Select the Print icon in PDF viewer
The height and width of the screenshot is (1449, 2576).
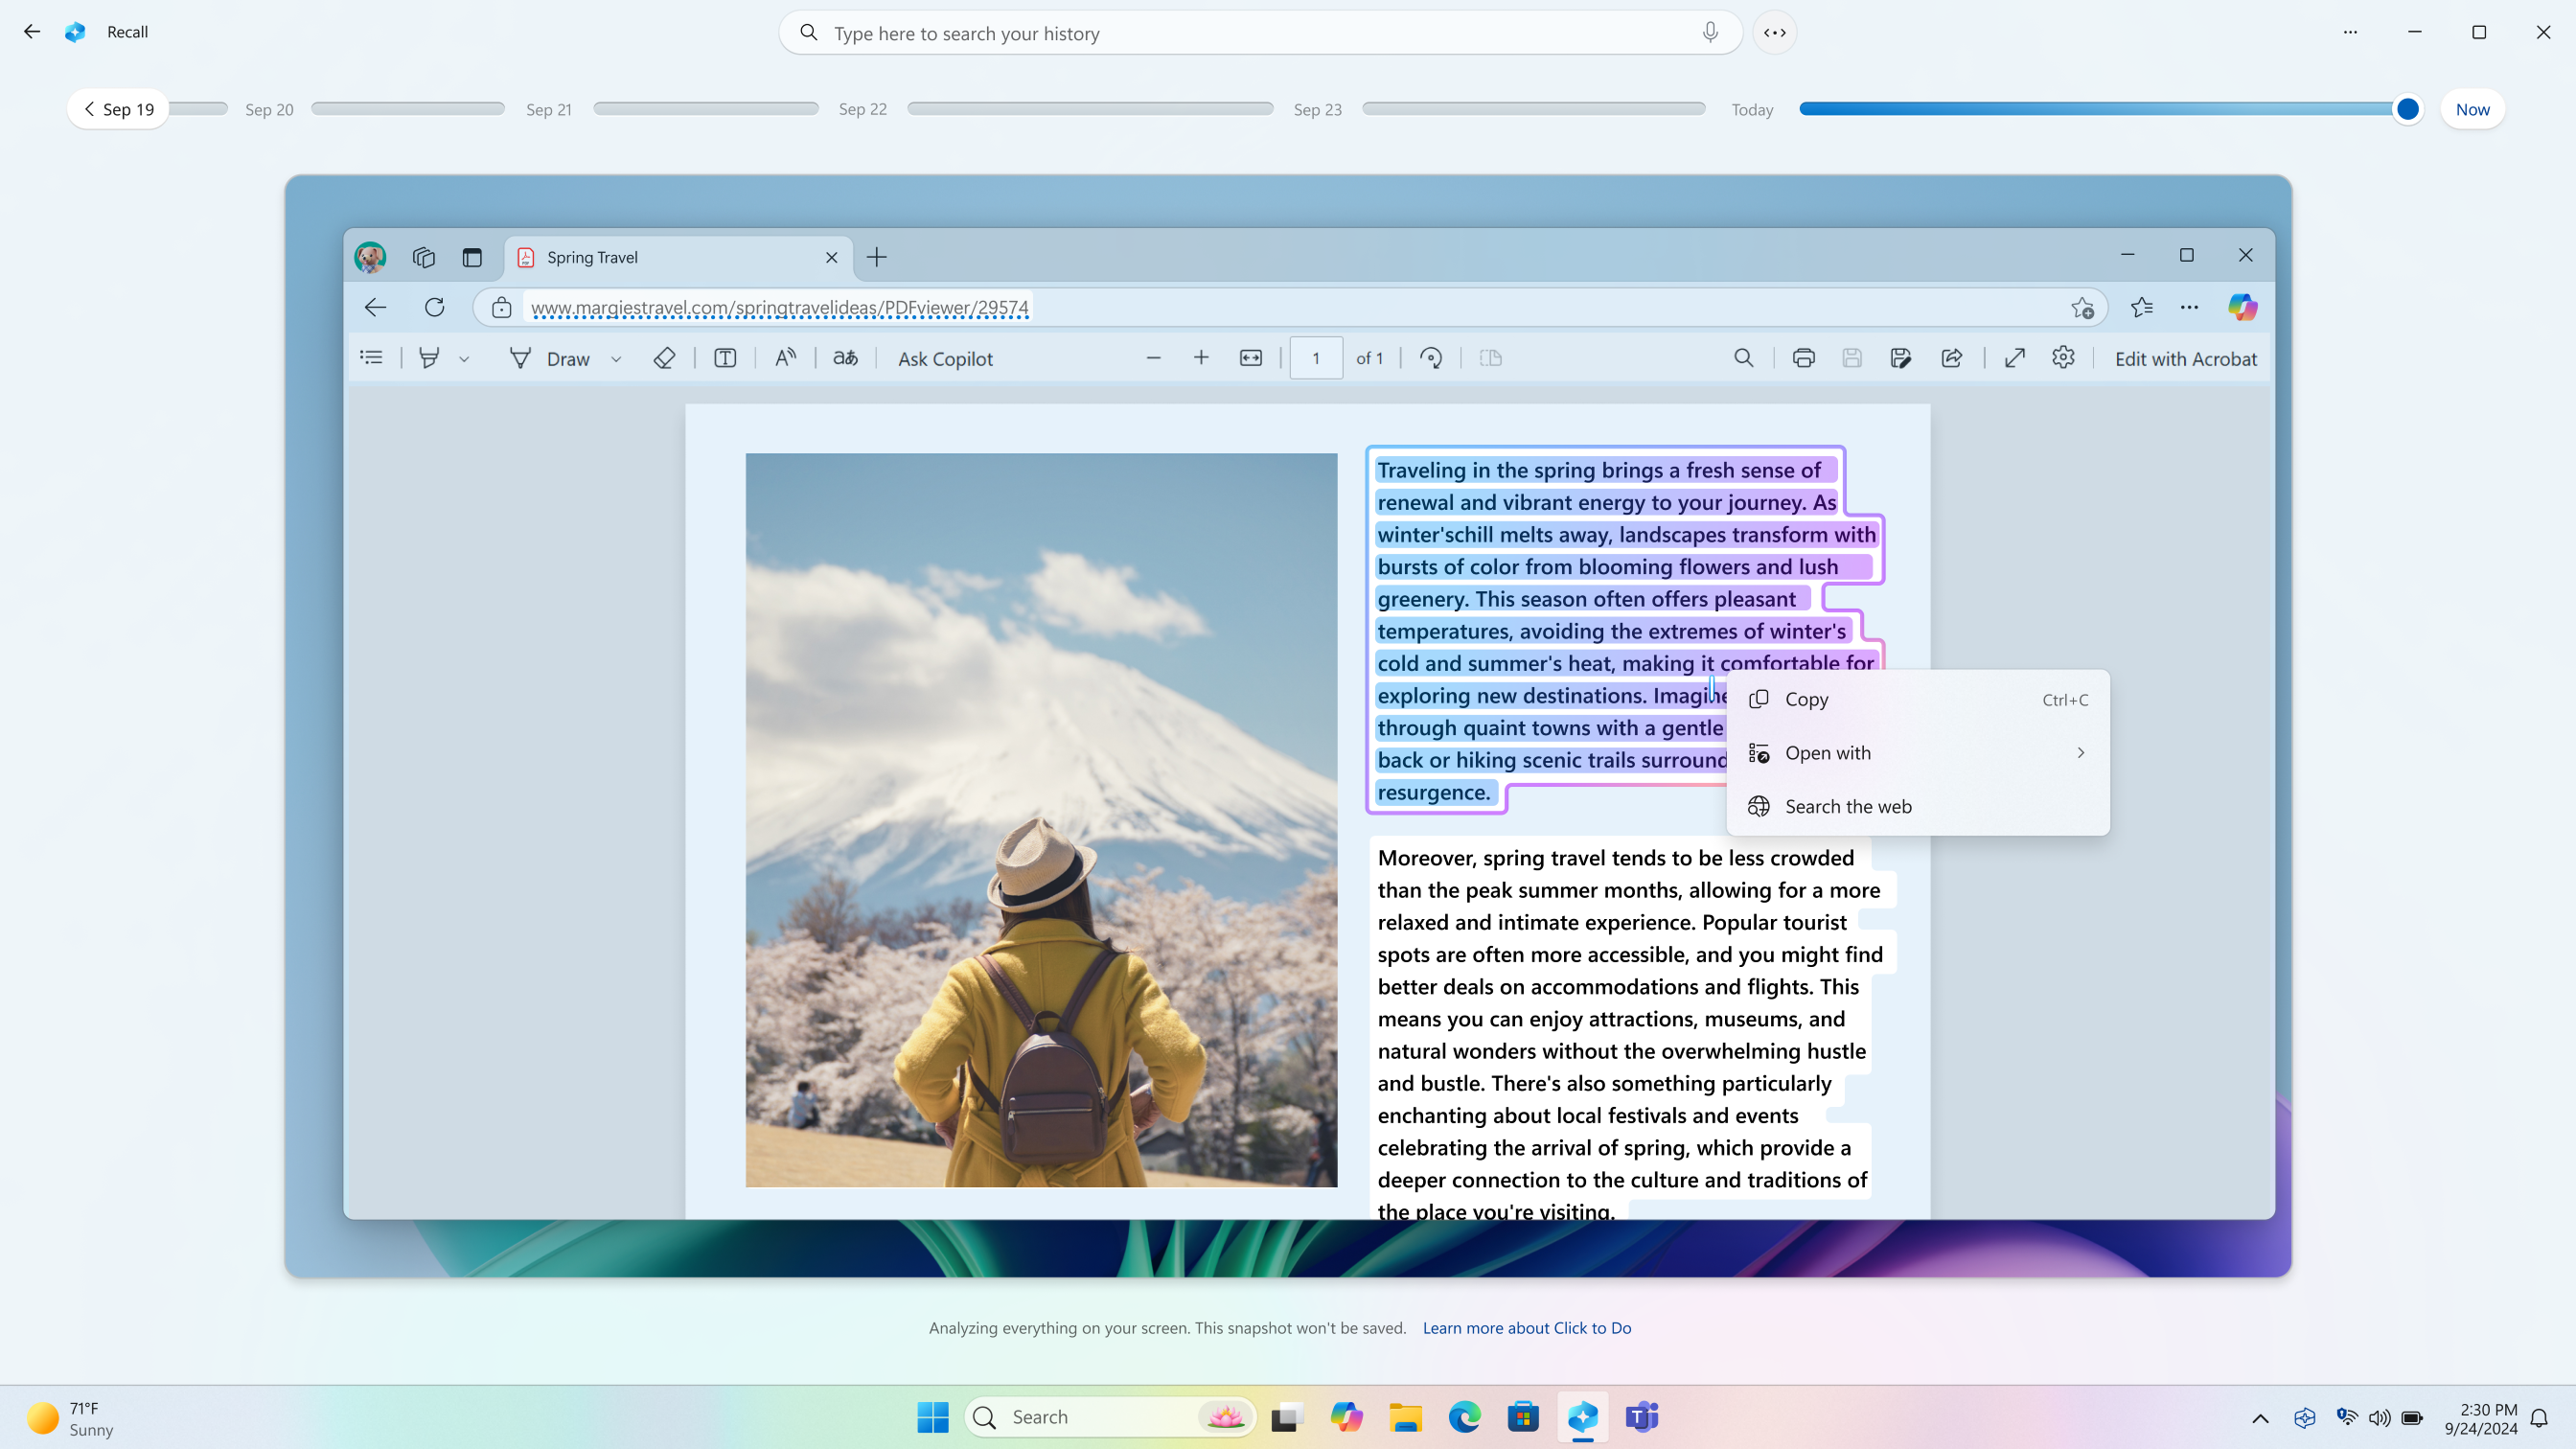click(1803, 357)
